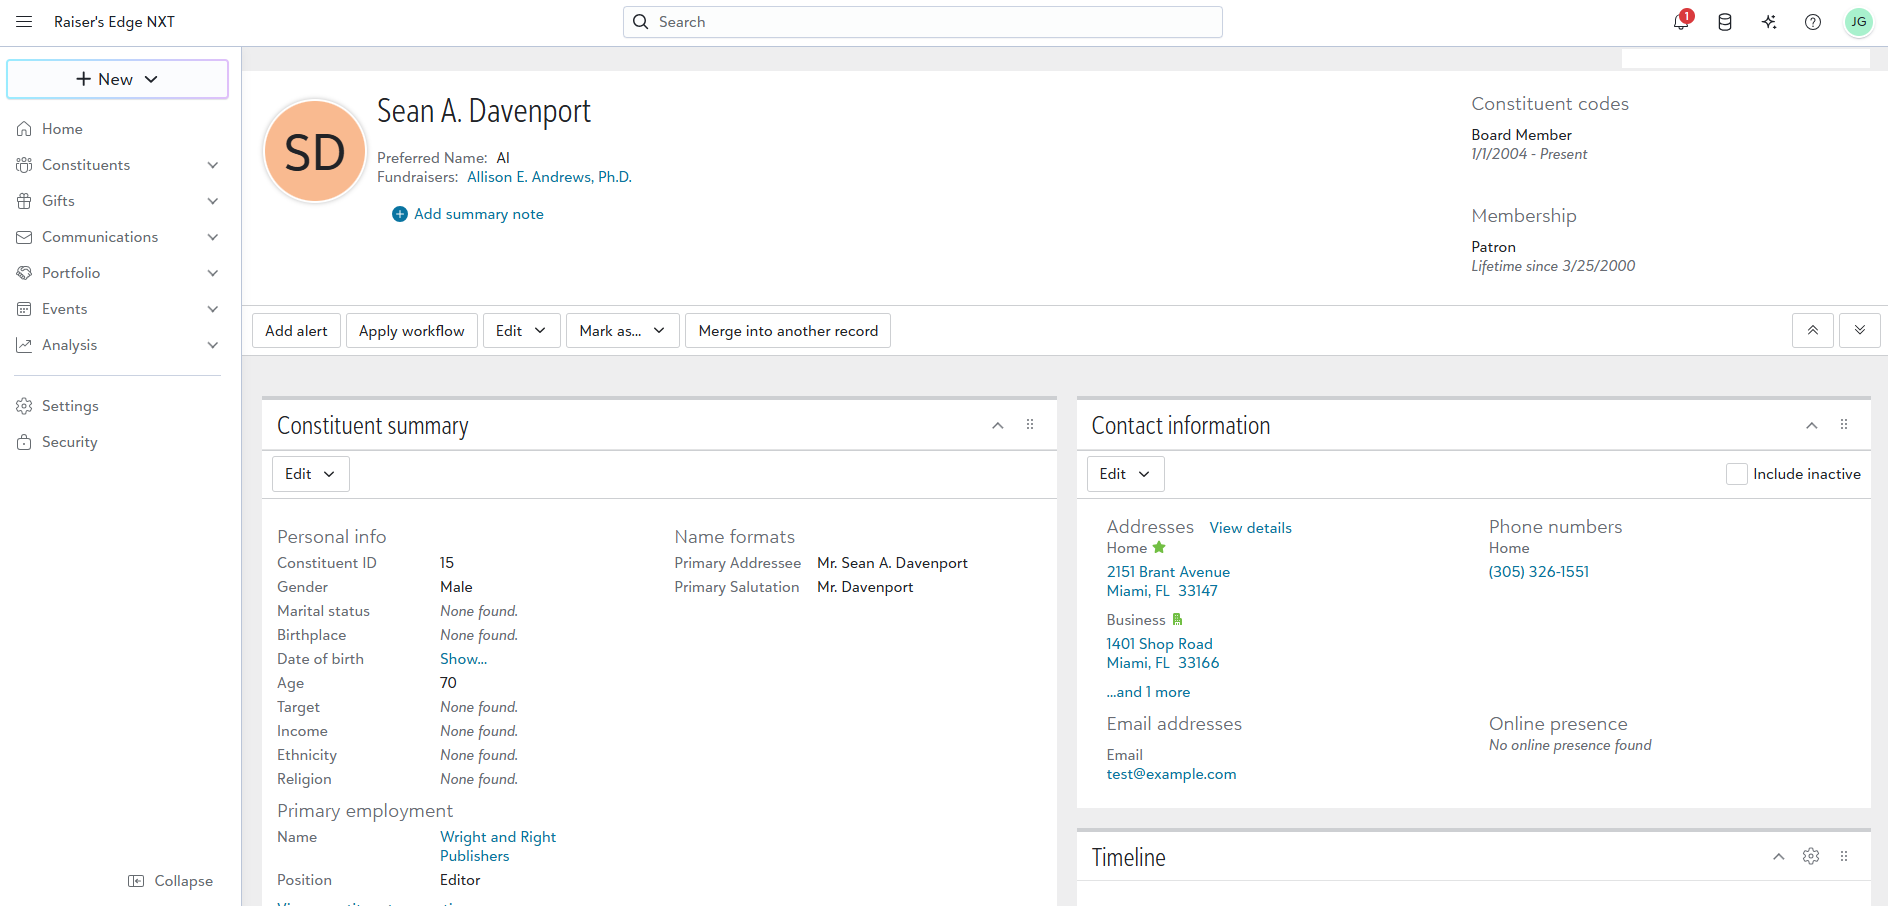Click Merge into another record button
1888x906 pixels.
coord(788,330)
